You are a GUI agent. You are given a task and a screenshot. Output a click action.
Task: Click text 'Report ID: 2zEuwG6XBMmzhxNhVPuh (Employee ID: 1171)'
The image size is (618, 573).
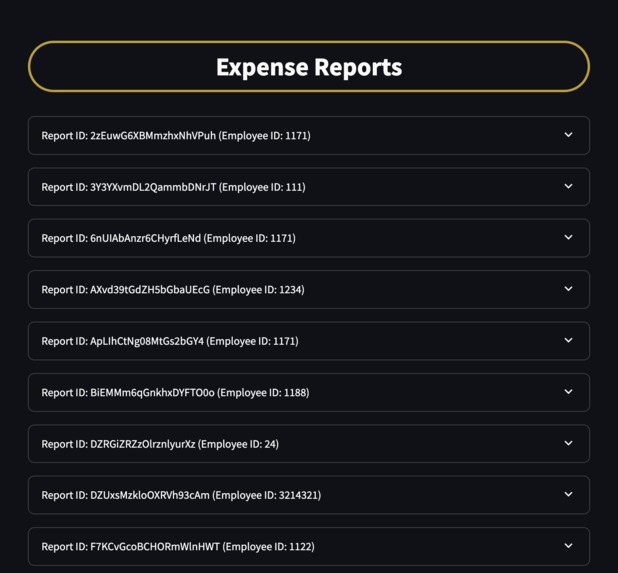point(176,136)
